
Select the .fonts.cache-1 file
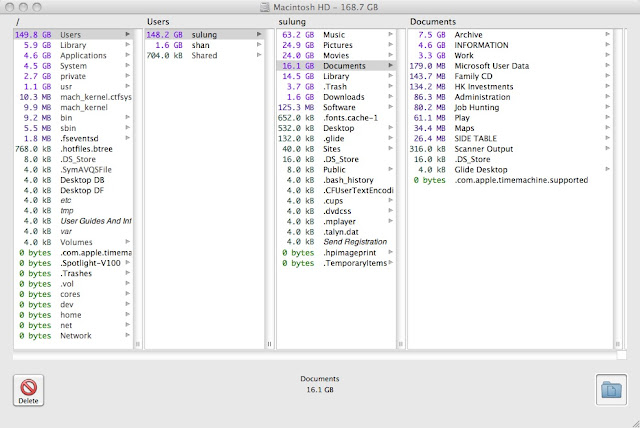coord(336,118)
